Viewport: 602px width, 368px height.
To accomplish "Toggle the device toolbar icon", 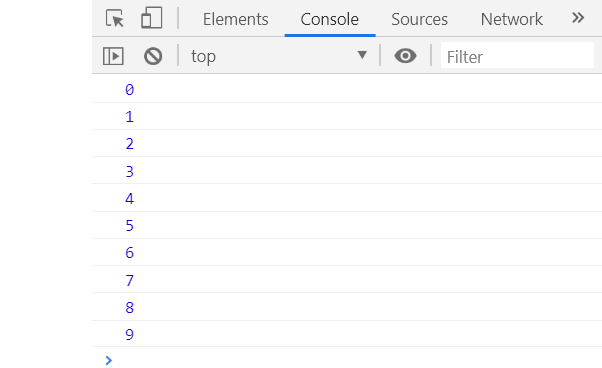I will [x=152, y=18].
